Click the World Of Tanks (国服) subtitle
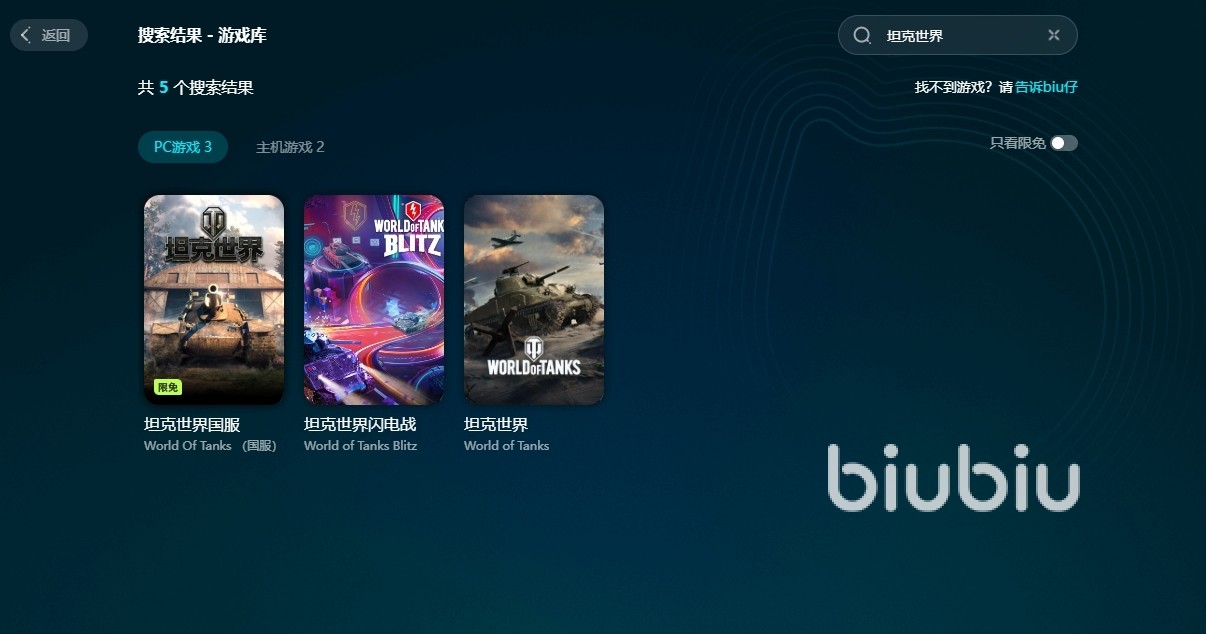Screen dimensions: 1206x634 [211, 446]
